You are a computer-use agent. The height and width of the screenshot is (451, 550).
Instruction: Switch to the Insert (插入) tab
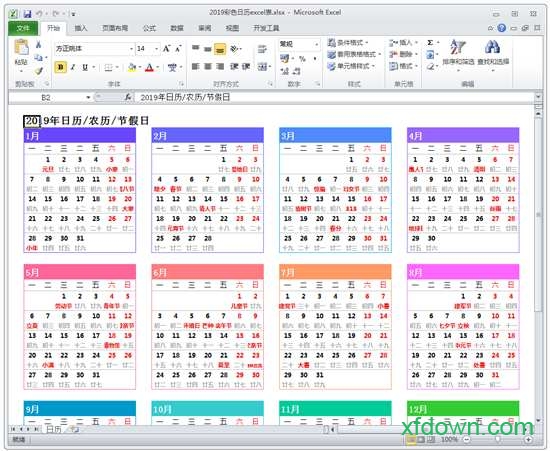click(81, 28)
